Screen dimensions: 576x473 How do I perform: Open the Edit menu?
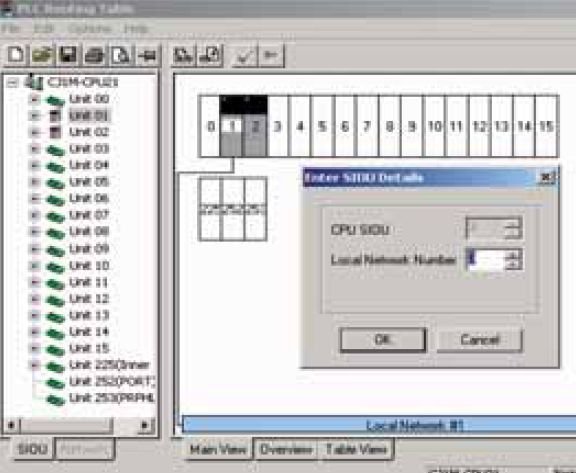point(44,29)
